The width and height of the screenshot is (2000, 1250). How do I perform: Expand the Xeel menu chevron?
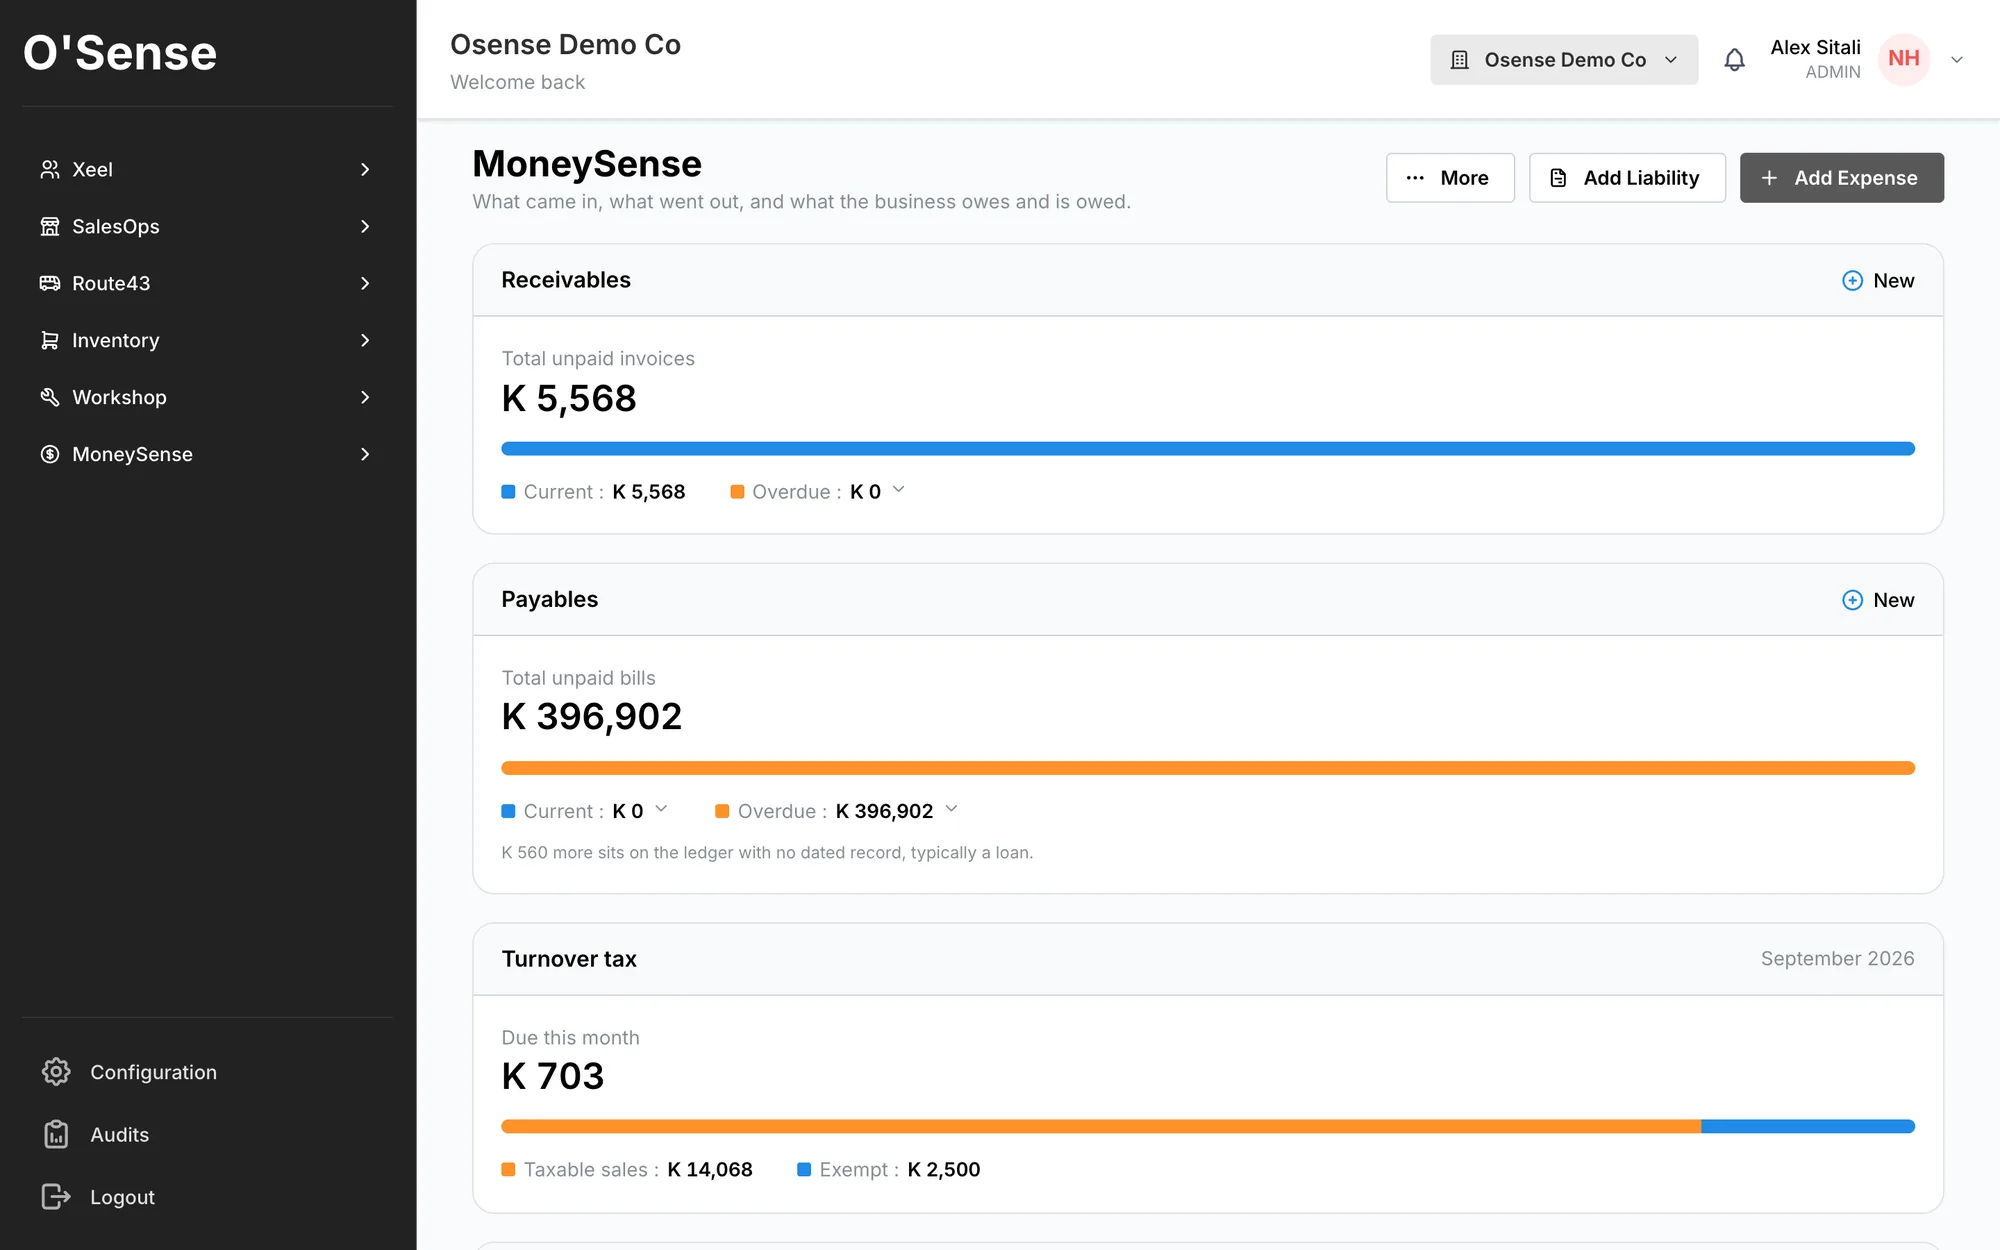click(365, 169)
